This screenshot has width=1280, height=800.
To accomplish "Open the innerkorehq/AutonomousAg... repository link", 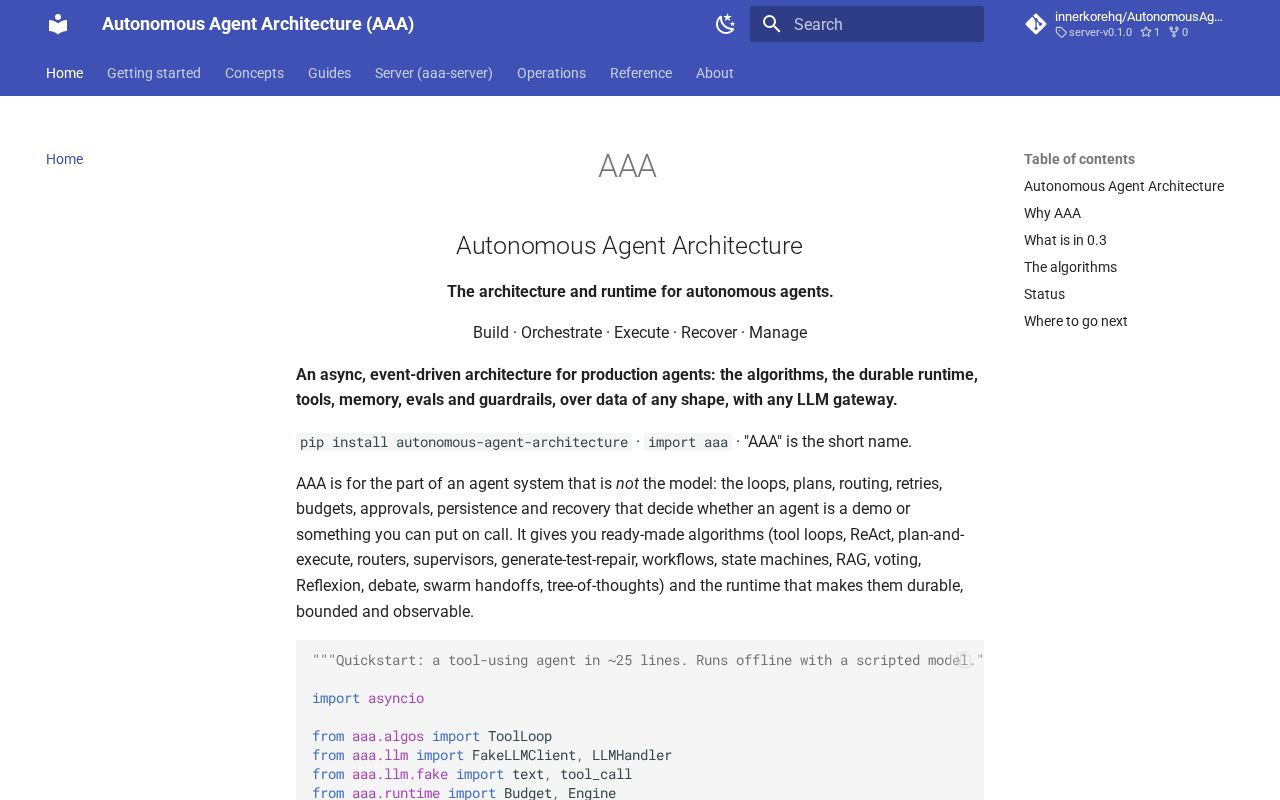I will 1139,16.
